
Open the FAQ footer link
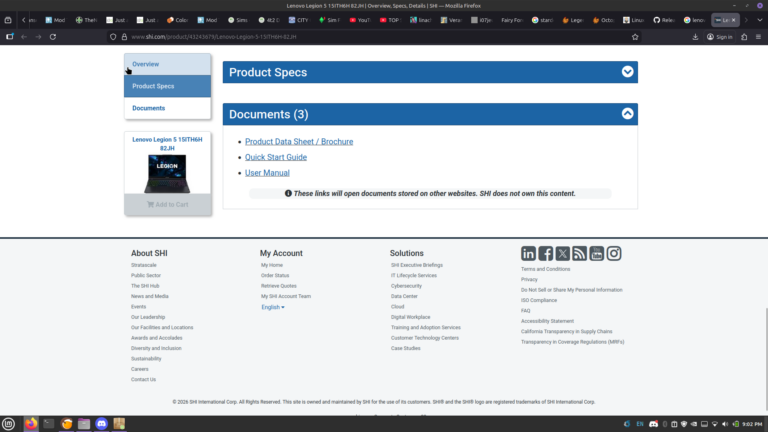(526, 311)
